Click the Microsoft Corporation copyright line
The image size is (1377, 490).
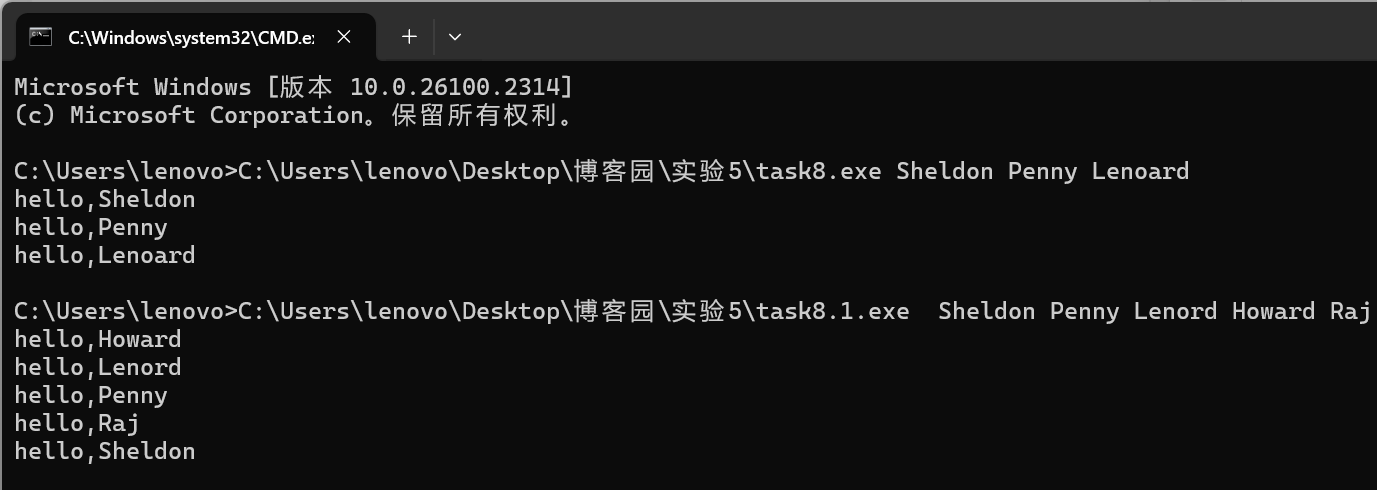[x=294, y=115]
